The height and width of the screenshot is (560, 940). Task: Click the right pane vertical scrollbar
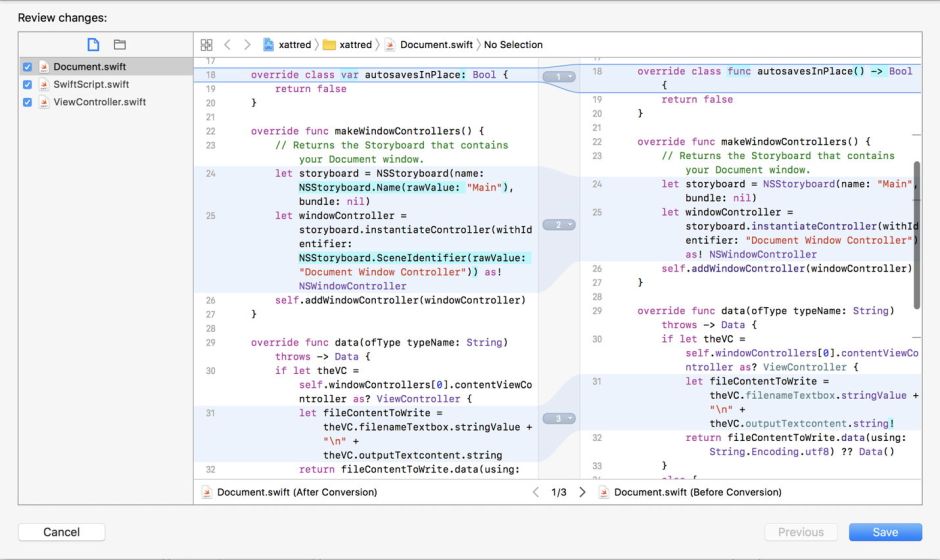click(916, 235)
